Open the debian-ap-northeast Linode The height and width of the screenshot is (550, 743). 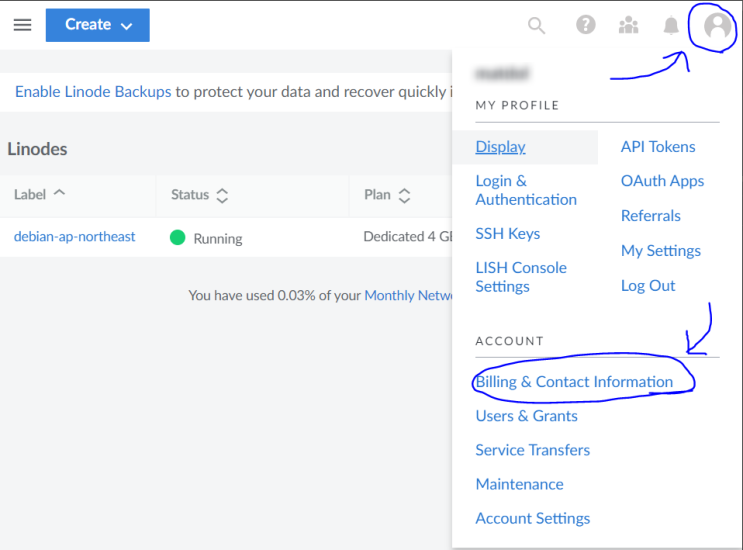74,236
